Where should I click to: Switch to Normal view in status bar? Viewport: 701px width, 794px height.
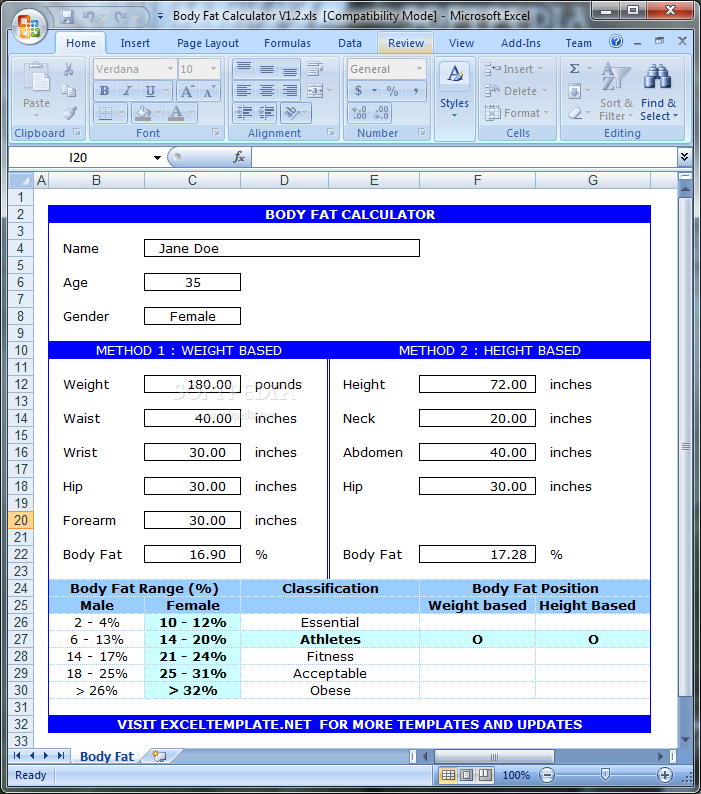tap(449, 775)
